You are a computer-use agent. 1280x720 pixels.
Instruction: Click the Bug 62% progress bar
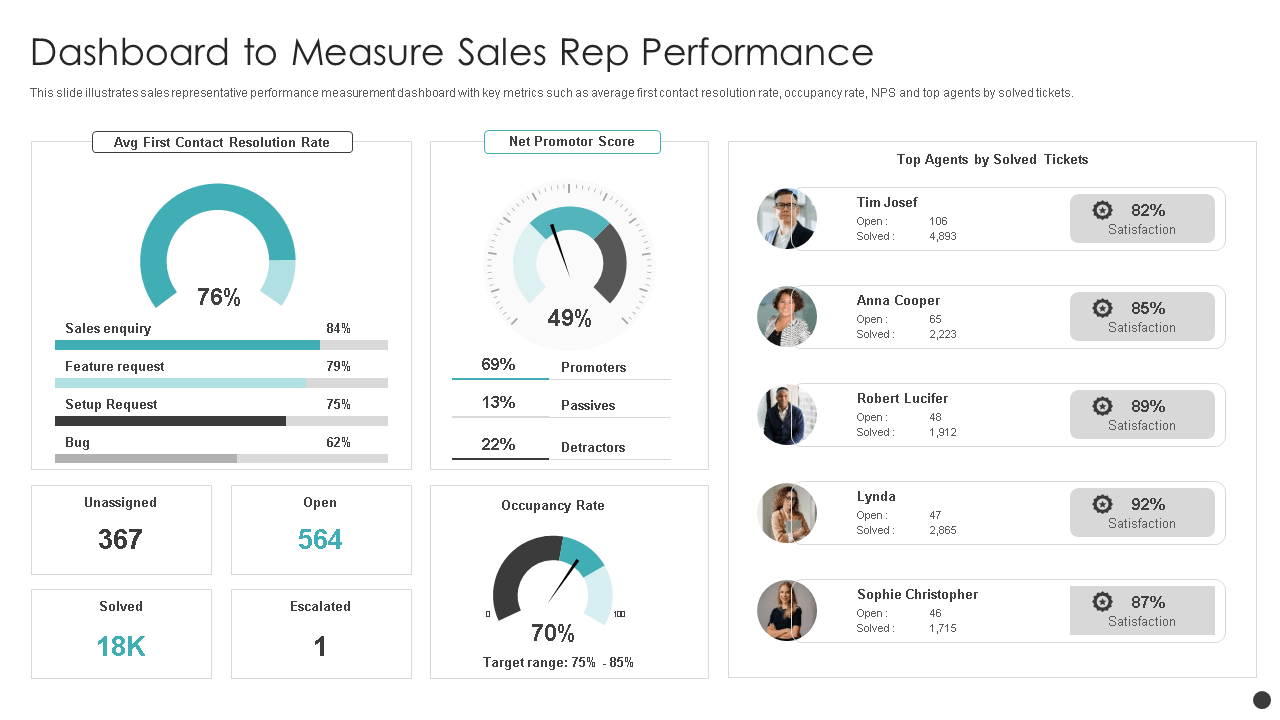point(221,458)
